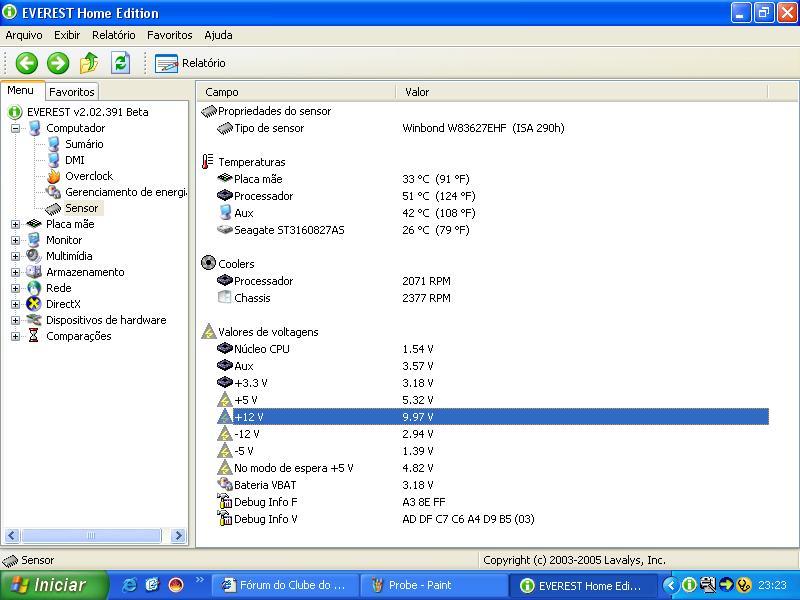Expand the Multimídia tree node
Viewport: 800px width, 600px height.
click(x=15, y=256)
